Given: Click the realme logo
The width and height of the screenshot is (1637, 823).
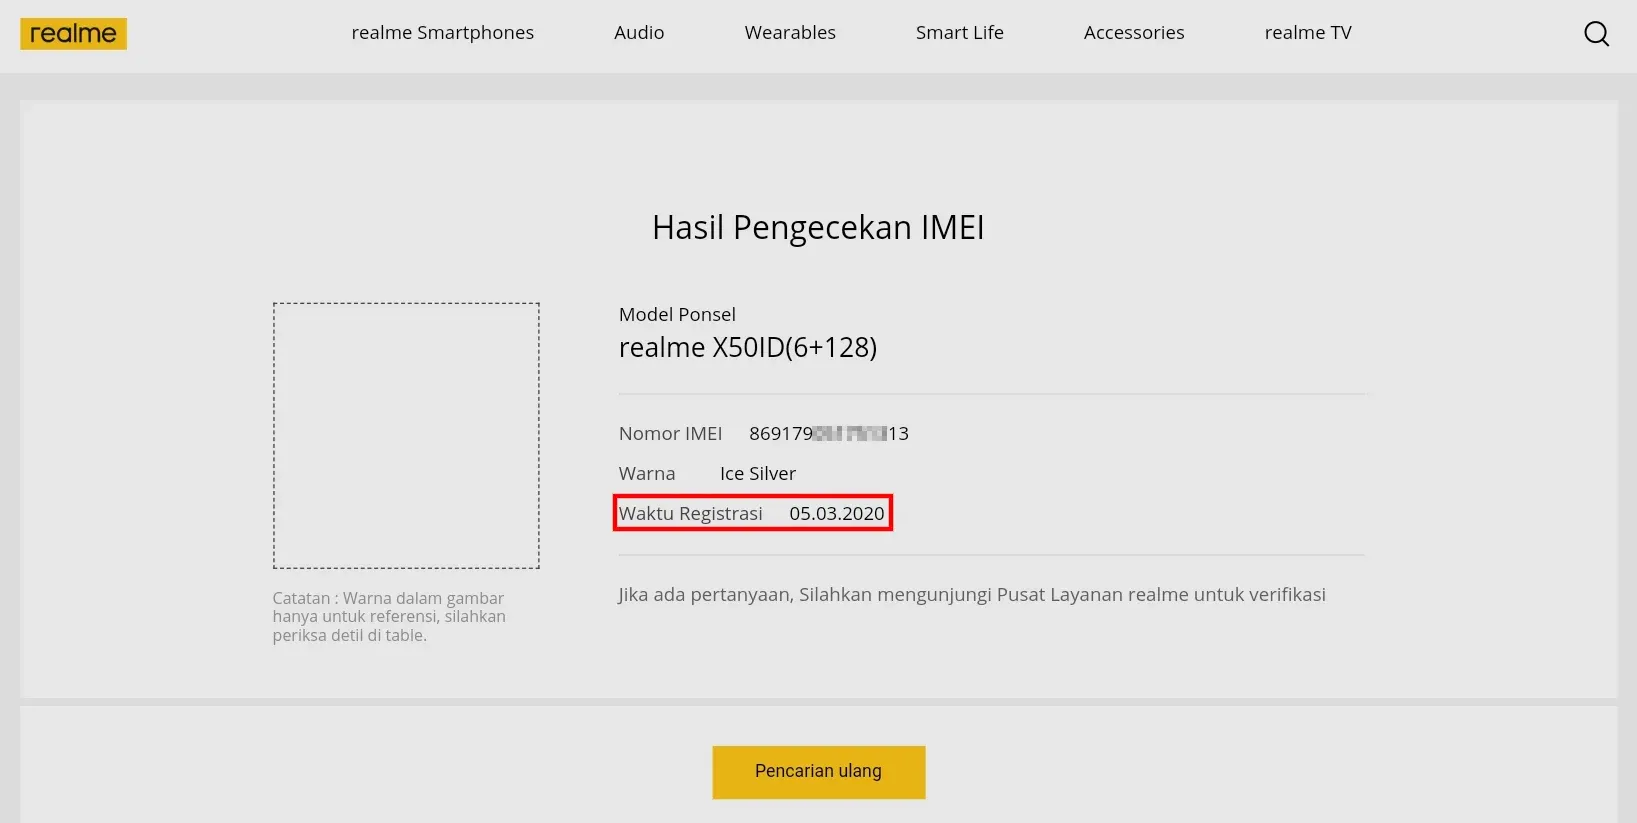Looking at the screenshot, I should point(73,33).
